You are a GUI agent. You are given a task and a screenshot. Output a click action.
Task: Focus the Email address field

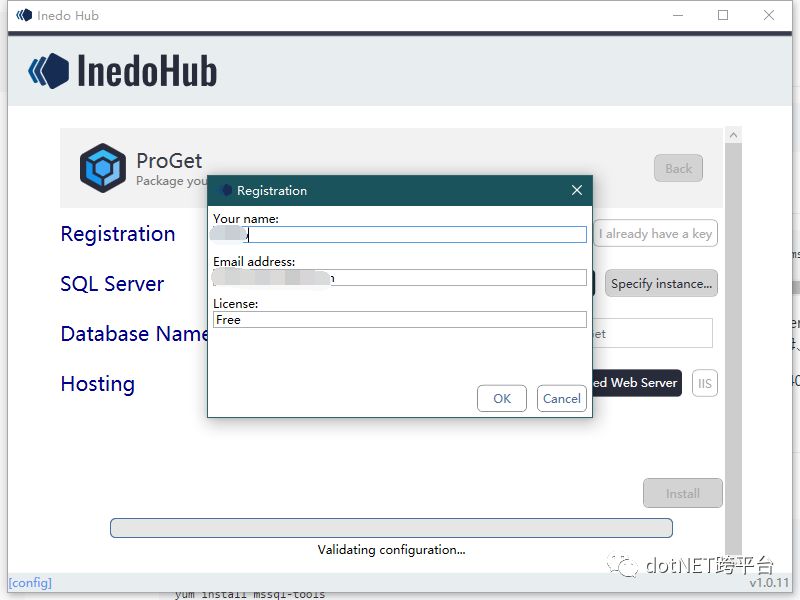point(399,278)
